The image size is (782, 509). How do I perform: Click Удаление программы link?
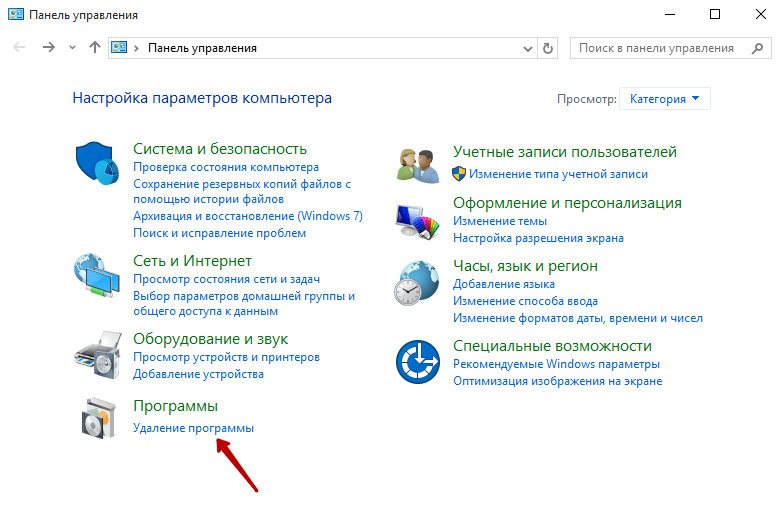click(194, 428)
